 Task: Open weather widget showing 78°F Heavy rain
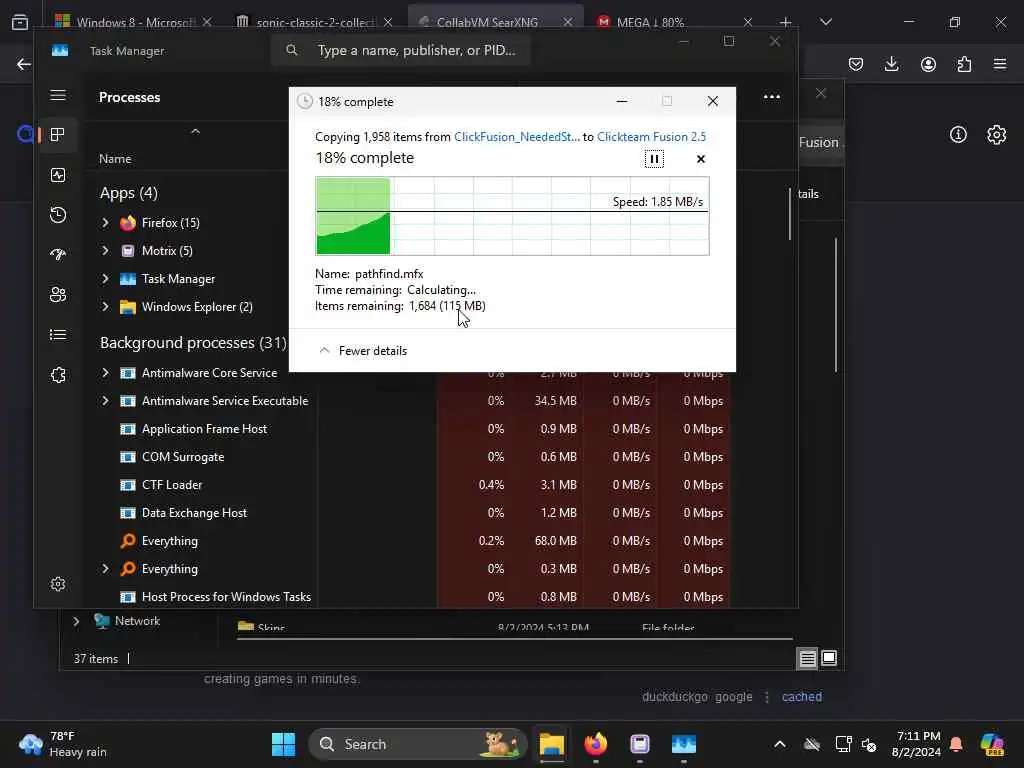pyautogui.click(x=63, y=744)
